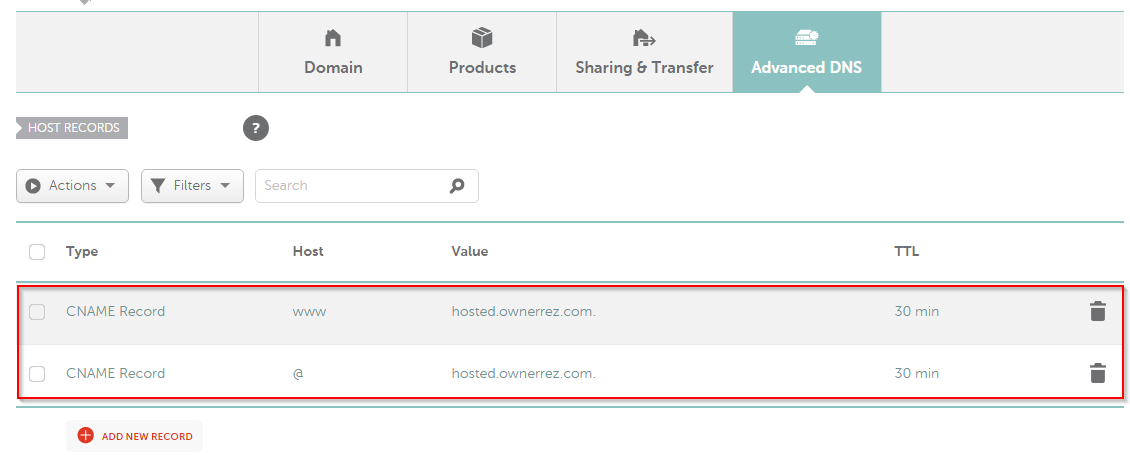Focus the Search input field
Image resolution: width=1130 pixels, height=455 pixels.
(367, 186)
